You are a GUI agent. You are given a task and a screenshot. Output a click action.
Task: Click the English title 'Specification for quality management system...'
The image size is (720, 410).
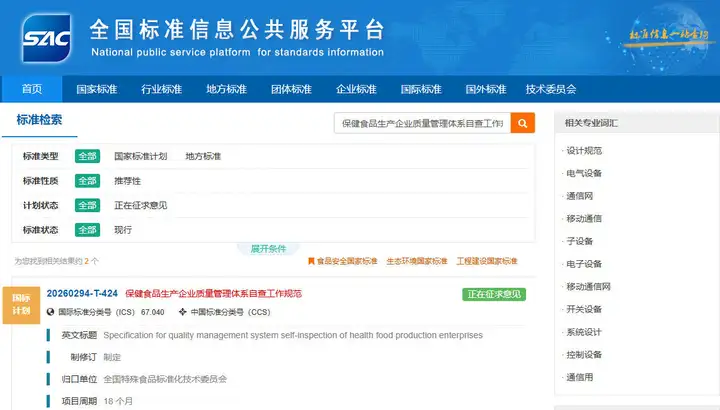pos(293,335)
